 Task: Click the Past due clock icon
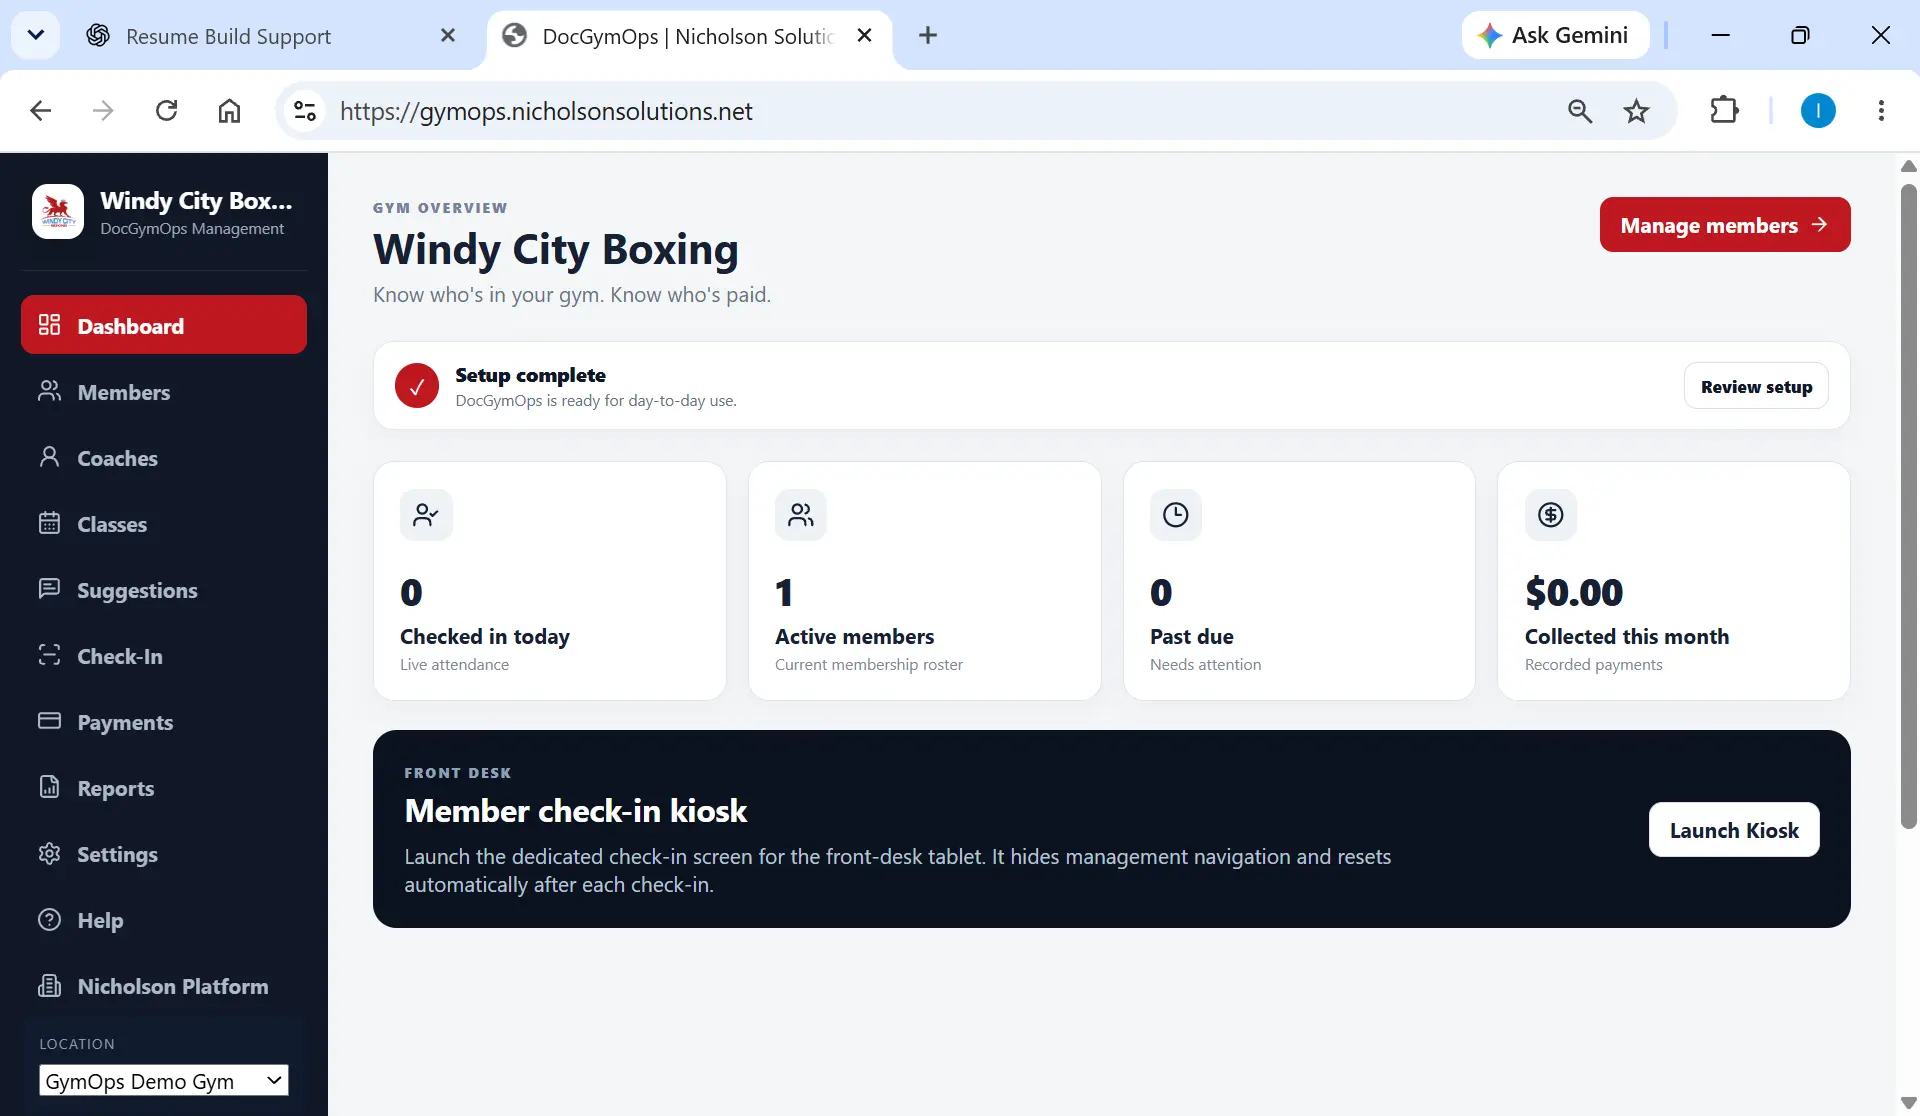pyautogui.click(x=1176, y=515)
